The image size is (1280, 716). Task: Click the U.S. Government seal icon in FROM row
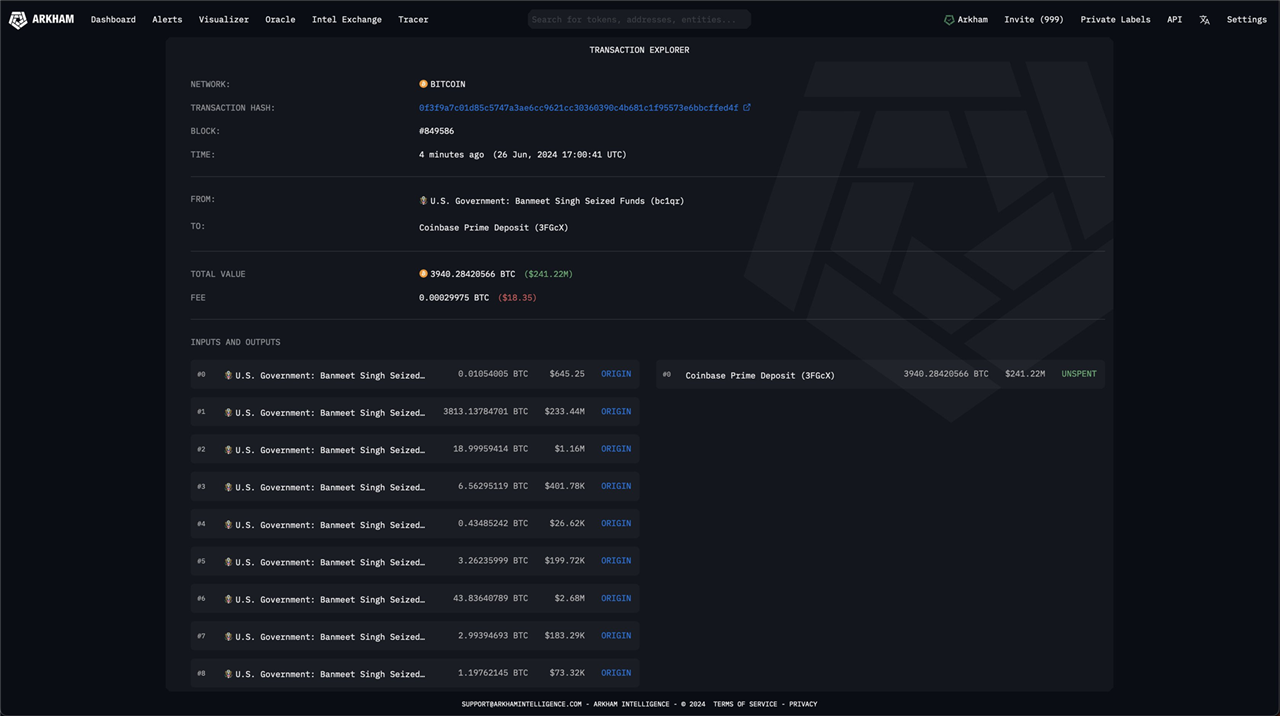[x=423, y=201]
